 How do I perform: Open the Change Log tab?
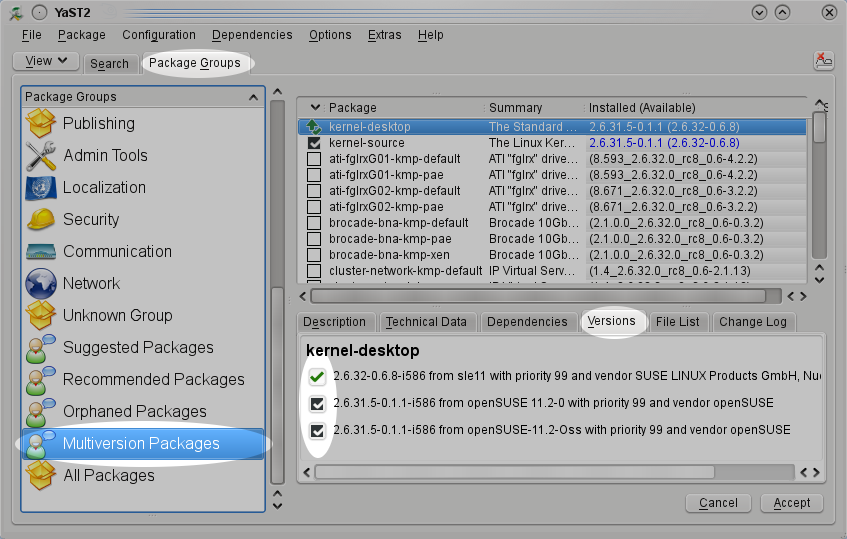click(x=753, y=322)
